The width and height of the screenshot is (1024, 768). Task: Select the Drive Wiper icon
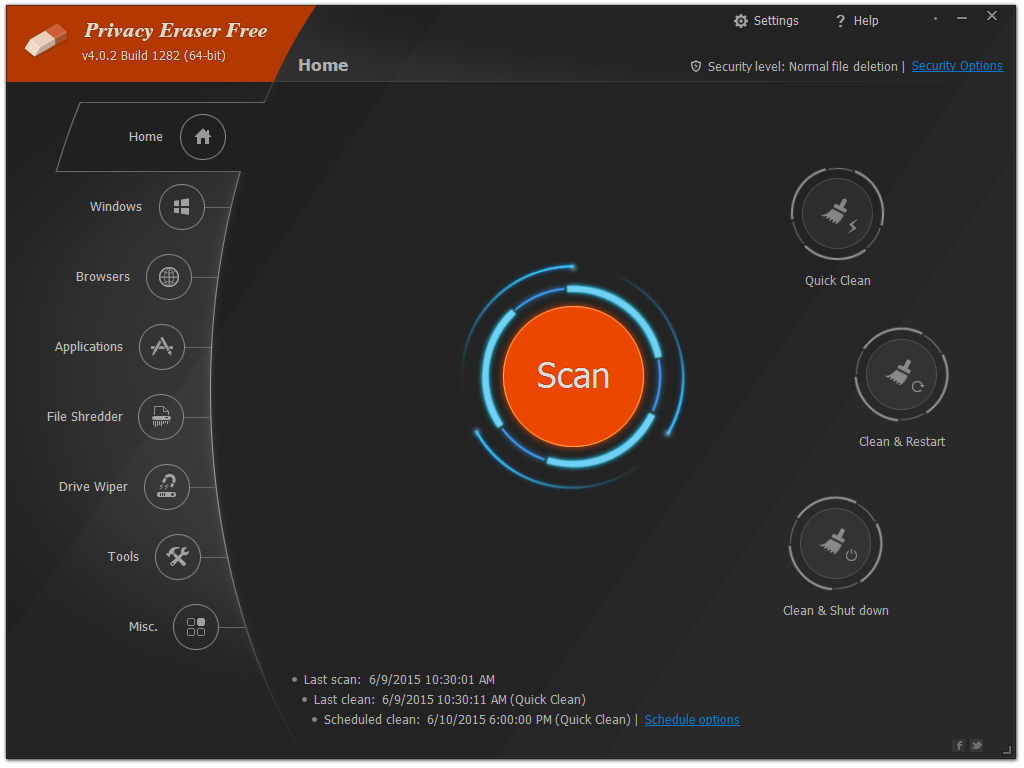tap(167, 487)
